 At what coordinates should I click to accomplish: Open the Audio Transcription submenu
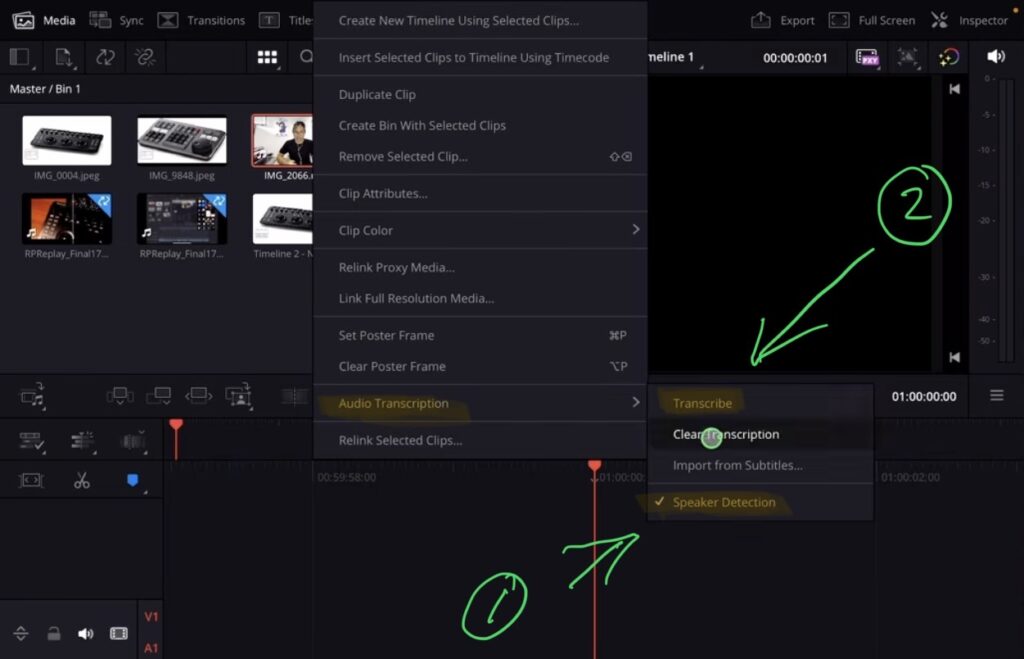coord(395,403)
